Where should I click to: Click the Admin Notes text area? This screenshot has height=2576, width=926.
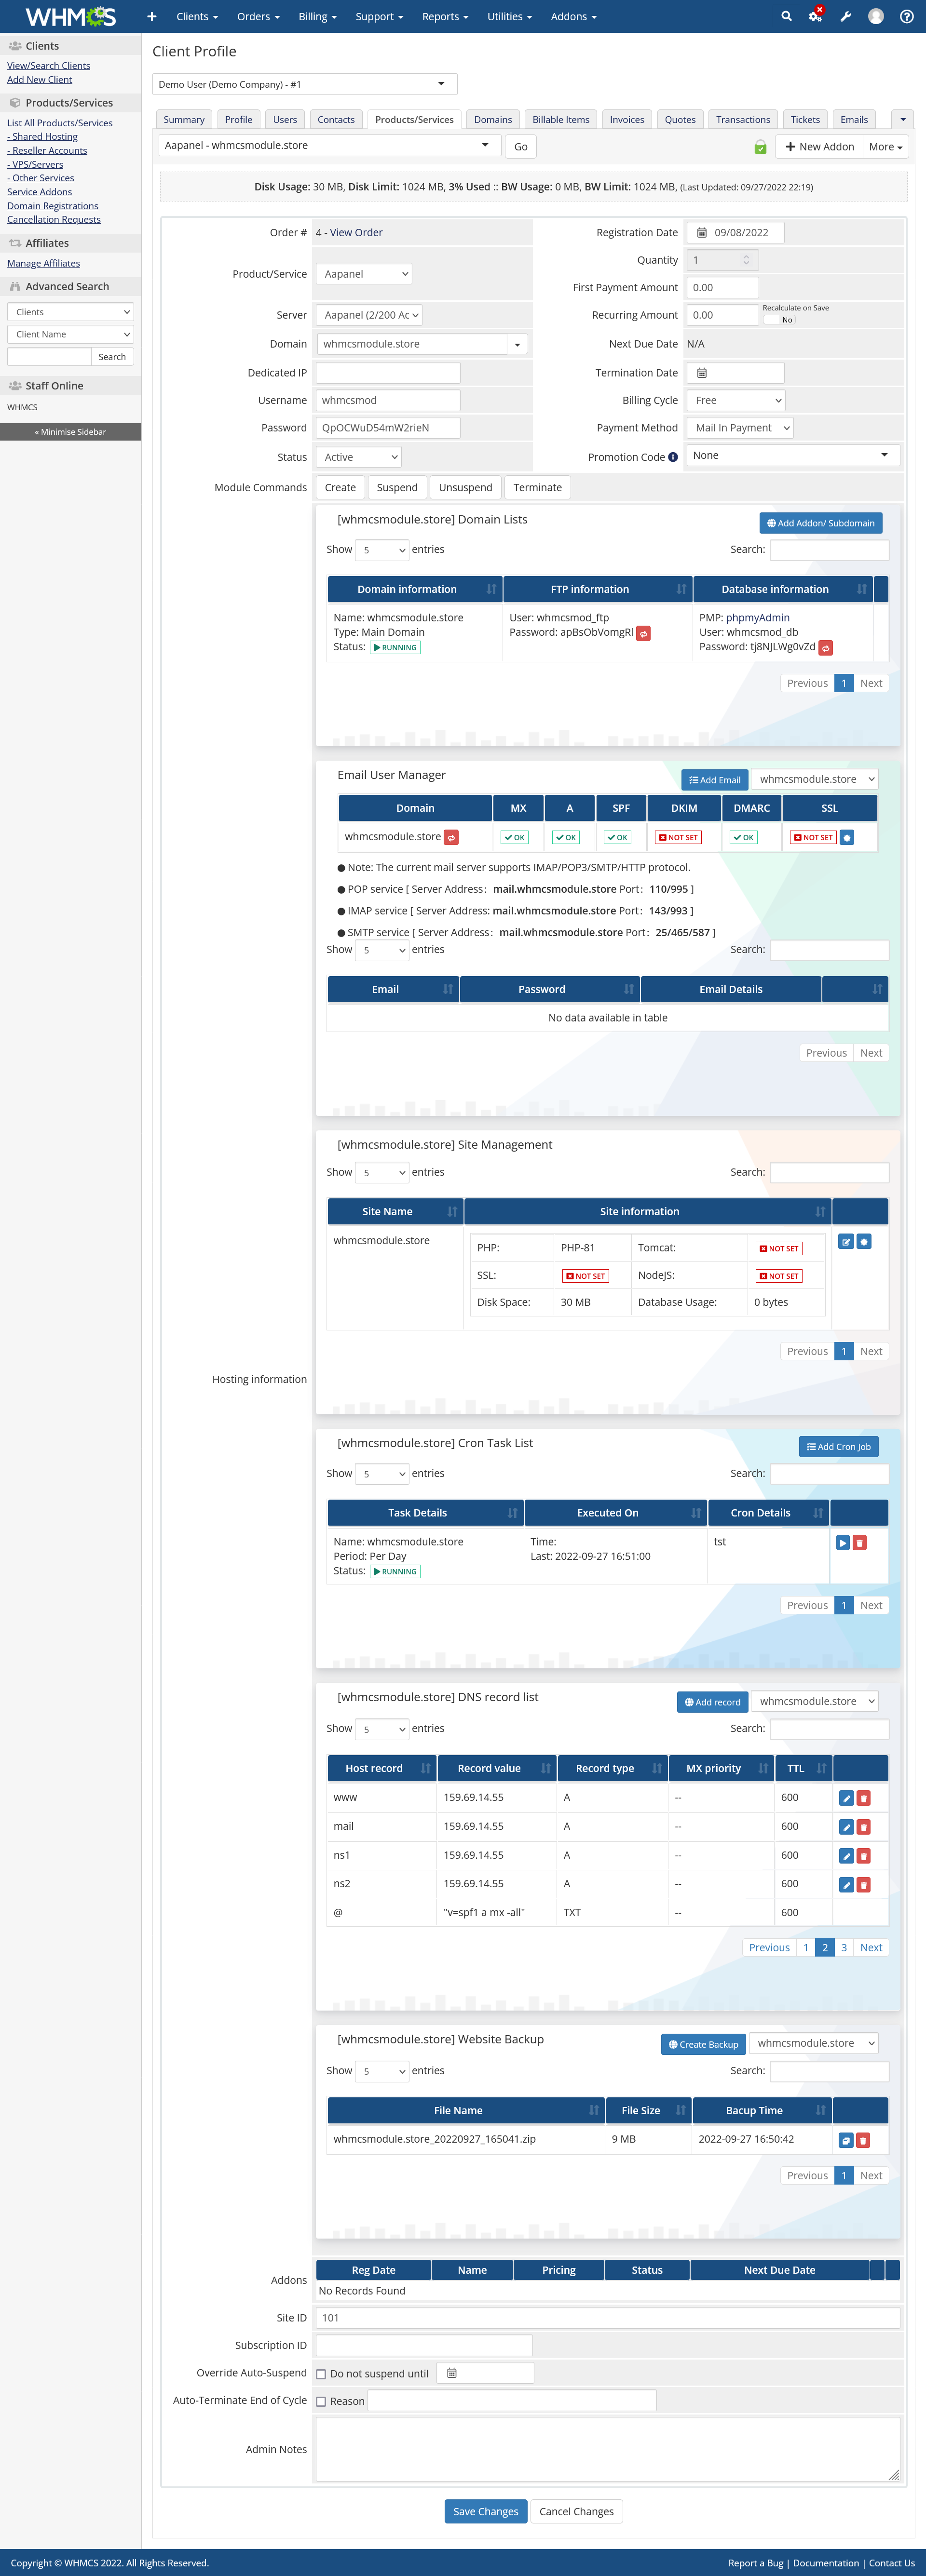(607, 2449)
